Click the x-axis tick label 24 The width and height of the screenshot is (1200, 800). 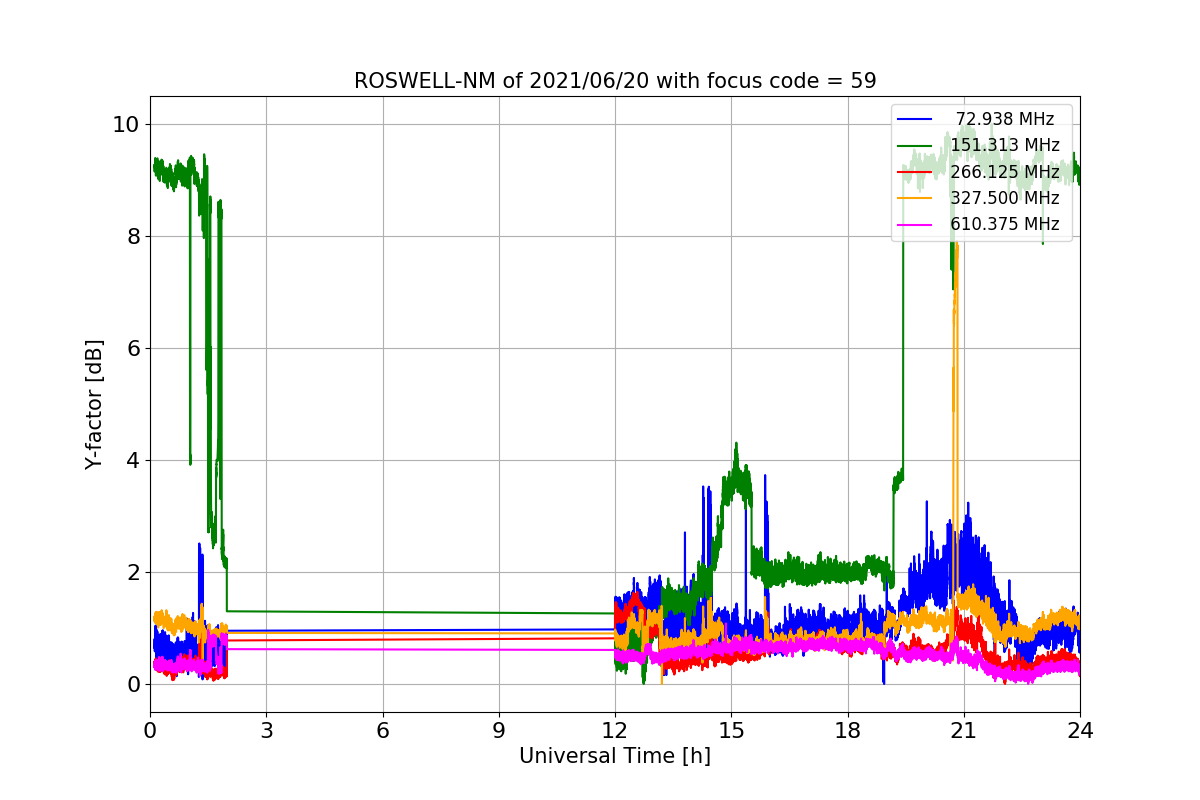pos(1080,731)
